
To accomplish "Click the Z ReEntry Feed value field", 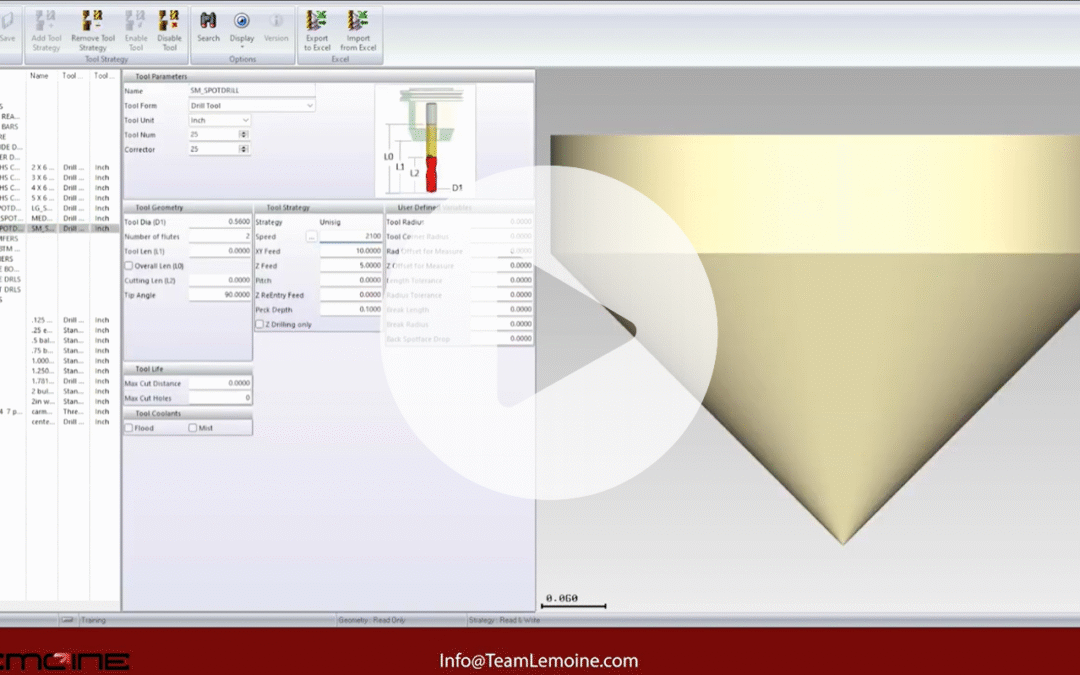I will [x=351, y=295].
